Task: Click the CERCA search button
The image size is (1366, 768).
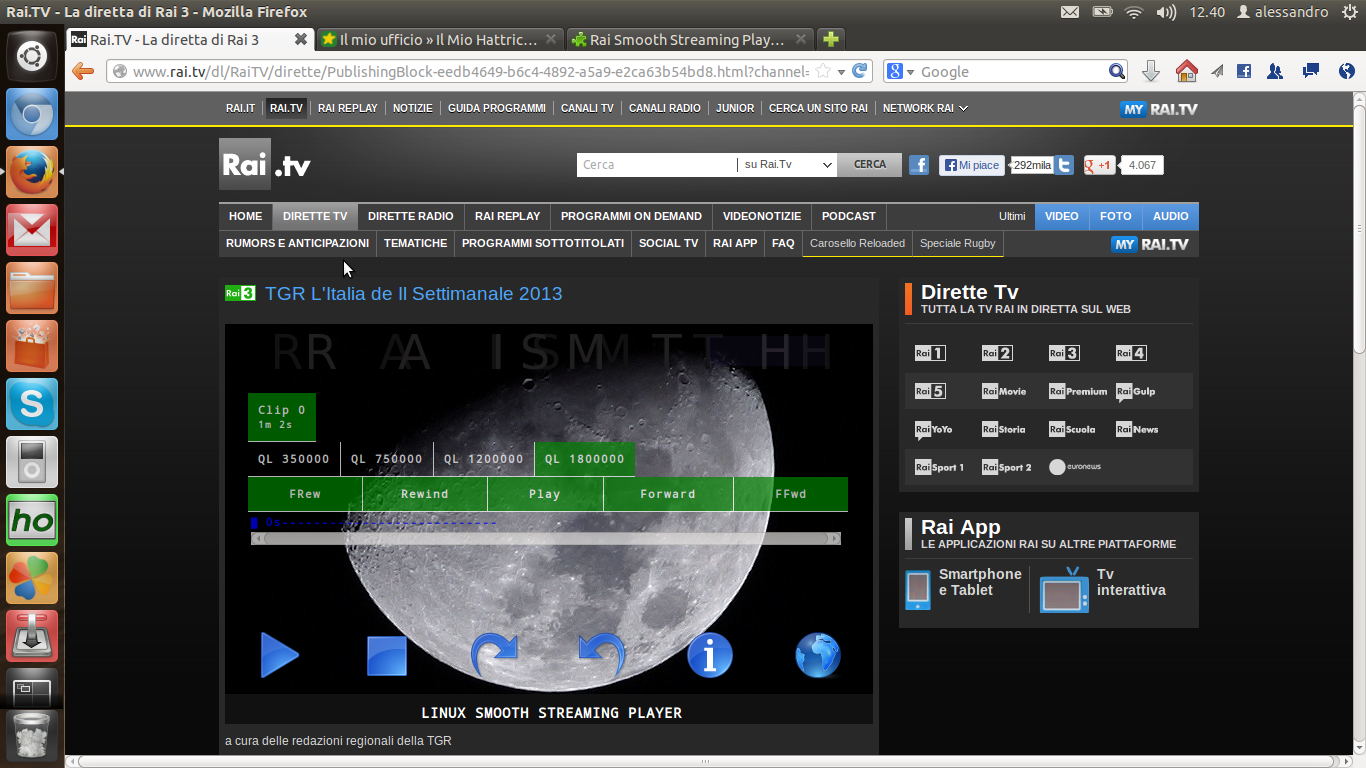Action: pyautogui.click(x=869, y=165)
